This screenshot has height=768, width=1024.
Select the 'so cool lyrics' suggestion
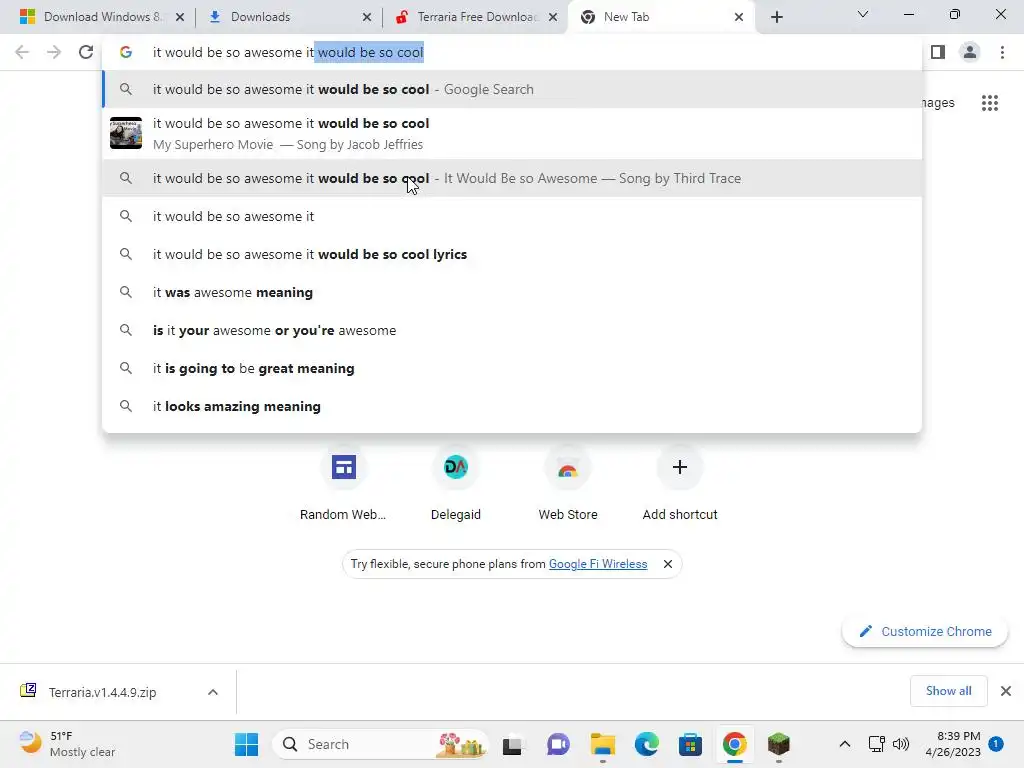[512, 254]
